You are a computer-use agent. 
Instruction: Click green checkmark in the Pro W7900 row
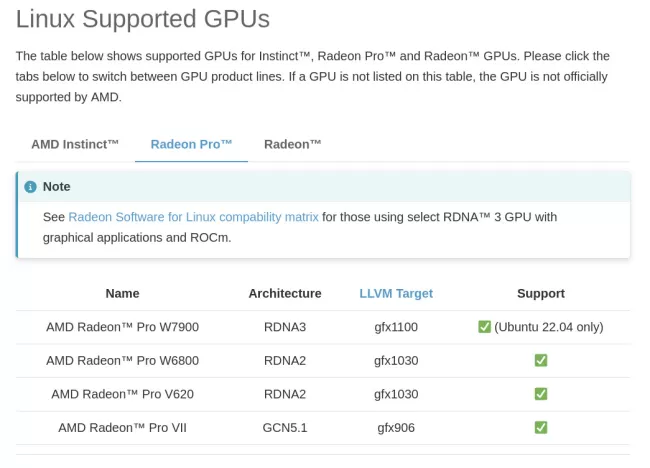point(484,327)
